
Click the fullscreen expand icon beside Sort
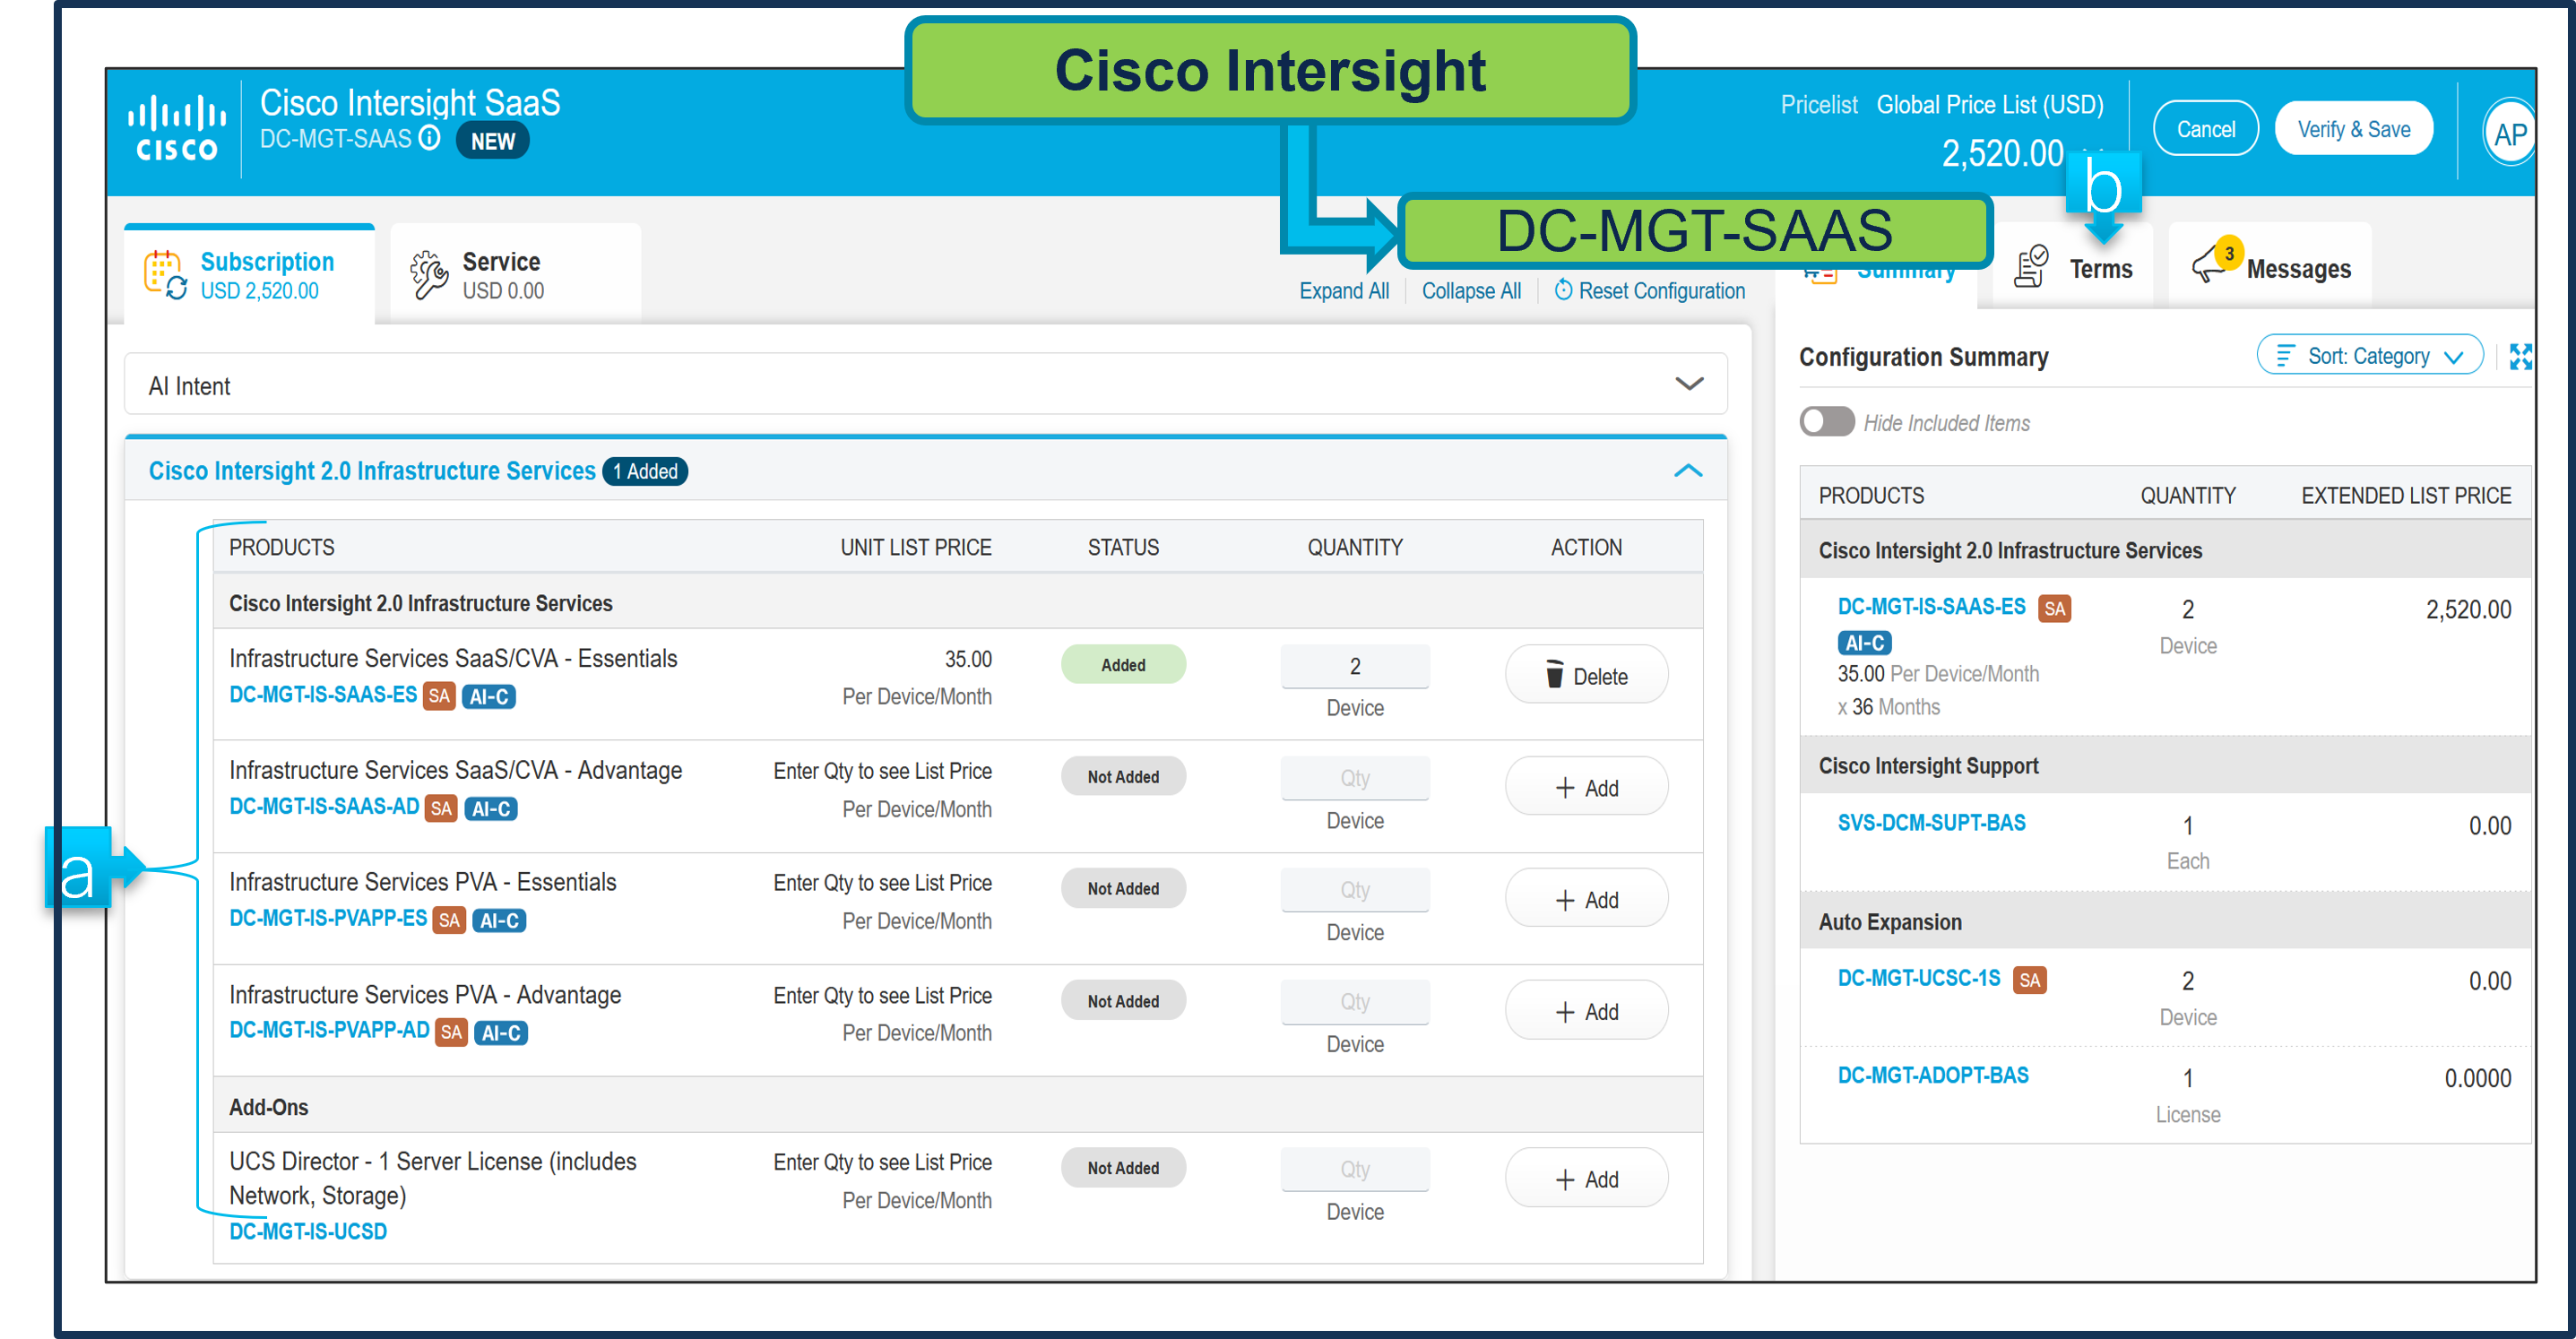(2520, 356)
